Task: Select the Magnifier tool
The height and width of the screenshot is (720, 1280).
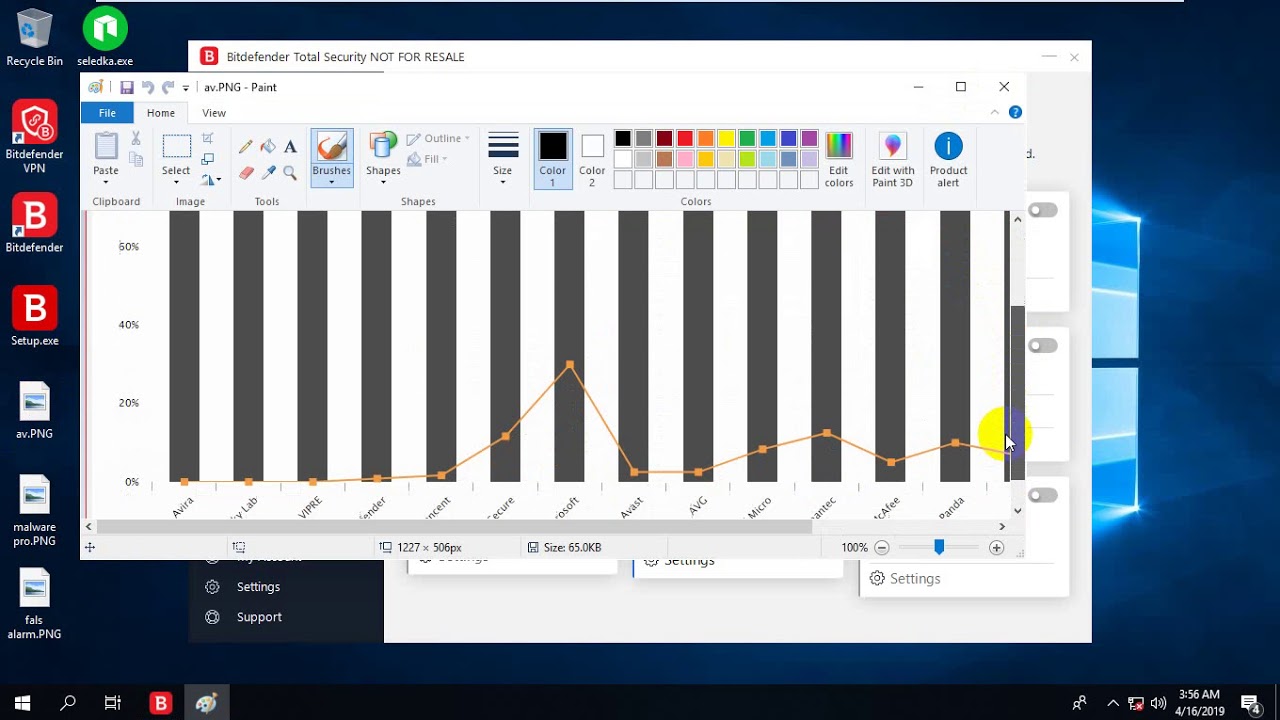Action: click(290, 173)
